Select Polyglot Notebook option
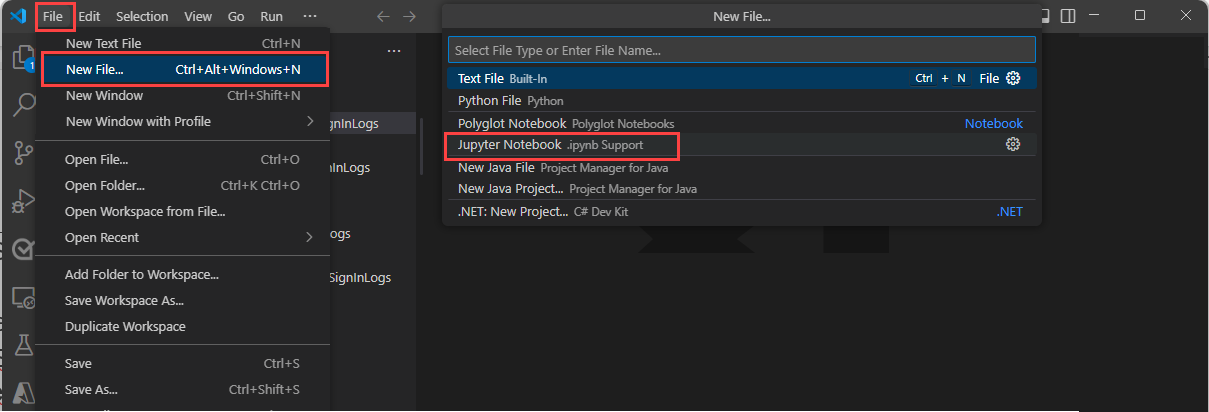 pyautogui.click(x=741, y=123)
